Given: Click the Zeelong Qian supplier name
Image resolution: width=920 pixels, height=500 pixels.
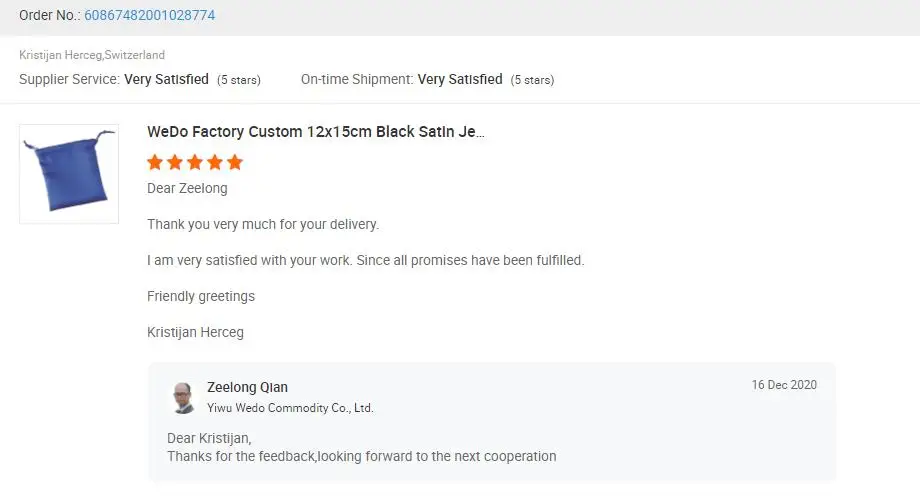Looking at the screenshot, I should click(247, 387).
